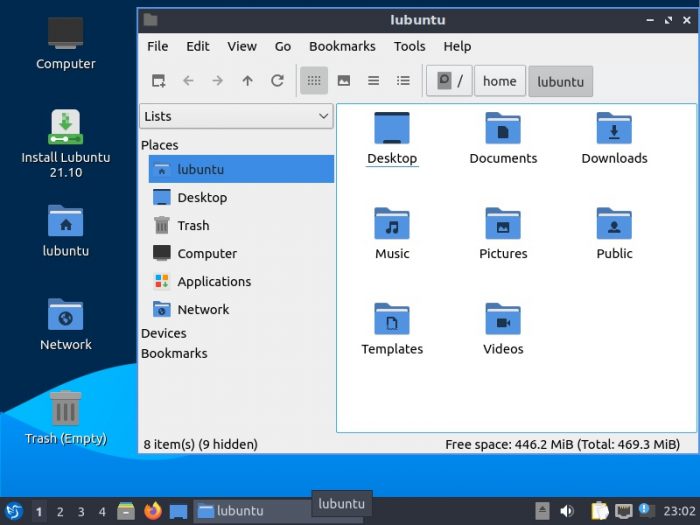Open the Tools menu
This screenshot has height=525, width=700.
[409, 46]
